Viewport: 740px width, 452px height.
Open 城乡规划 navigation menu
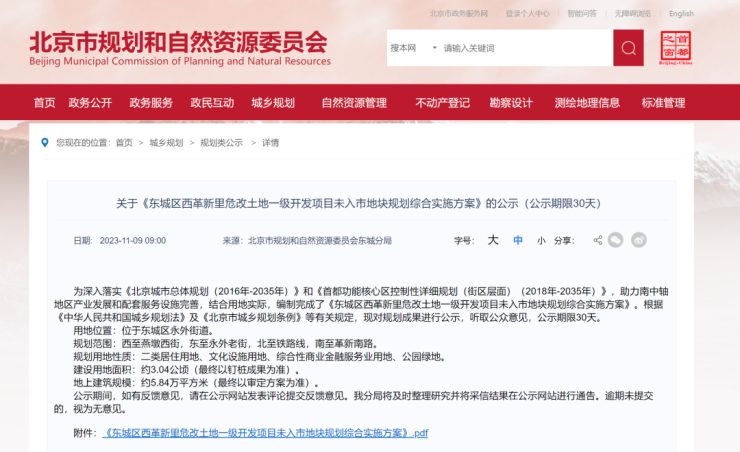click(x=273, y=103)
